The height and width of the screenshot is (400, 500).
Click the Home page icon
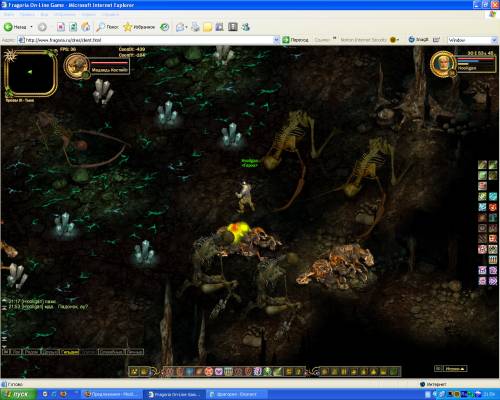pos(86,27)
